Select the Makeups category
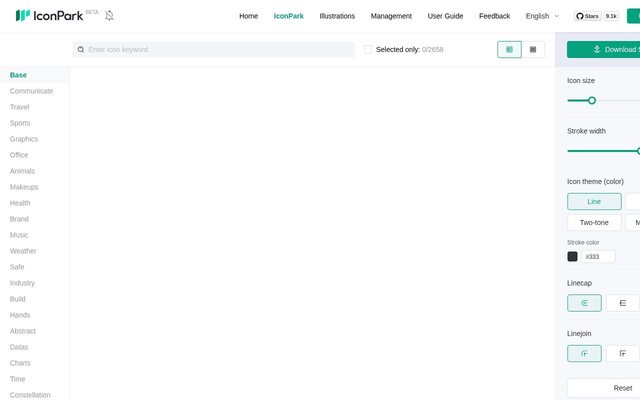This screenshot has height=400, width=640. 24,187
